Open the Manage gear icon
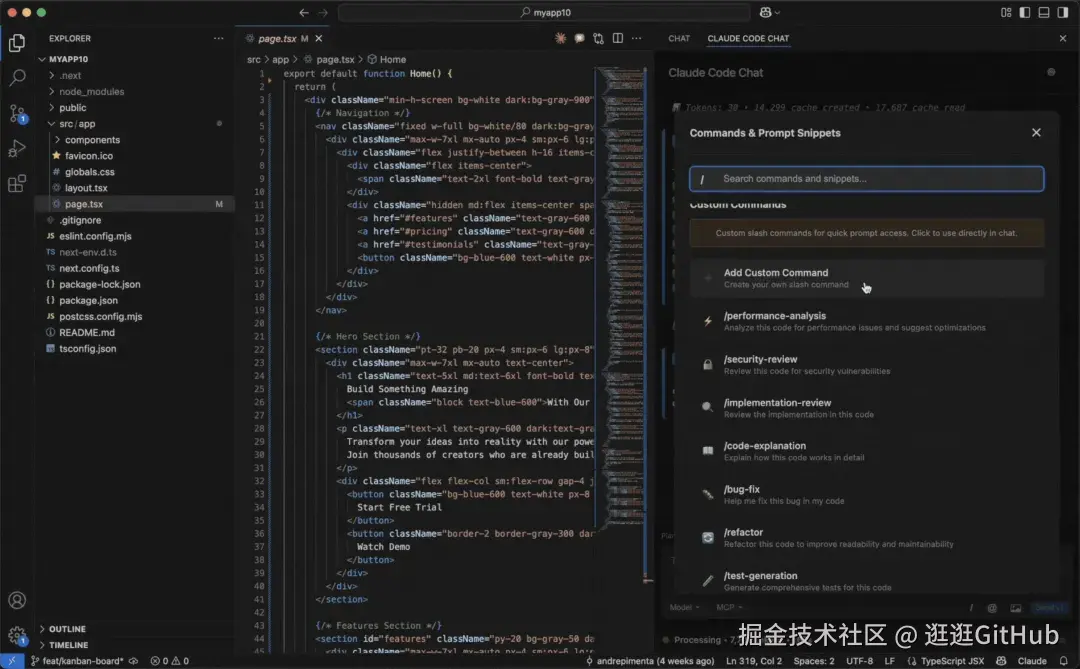This screenshot has width=1080, height=669. (17, 635)
